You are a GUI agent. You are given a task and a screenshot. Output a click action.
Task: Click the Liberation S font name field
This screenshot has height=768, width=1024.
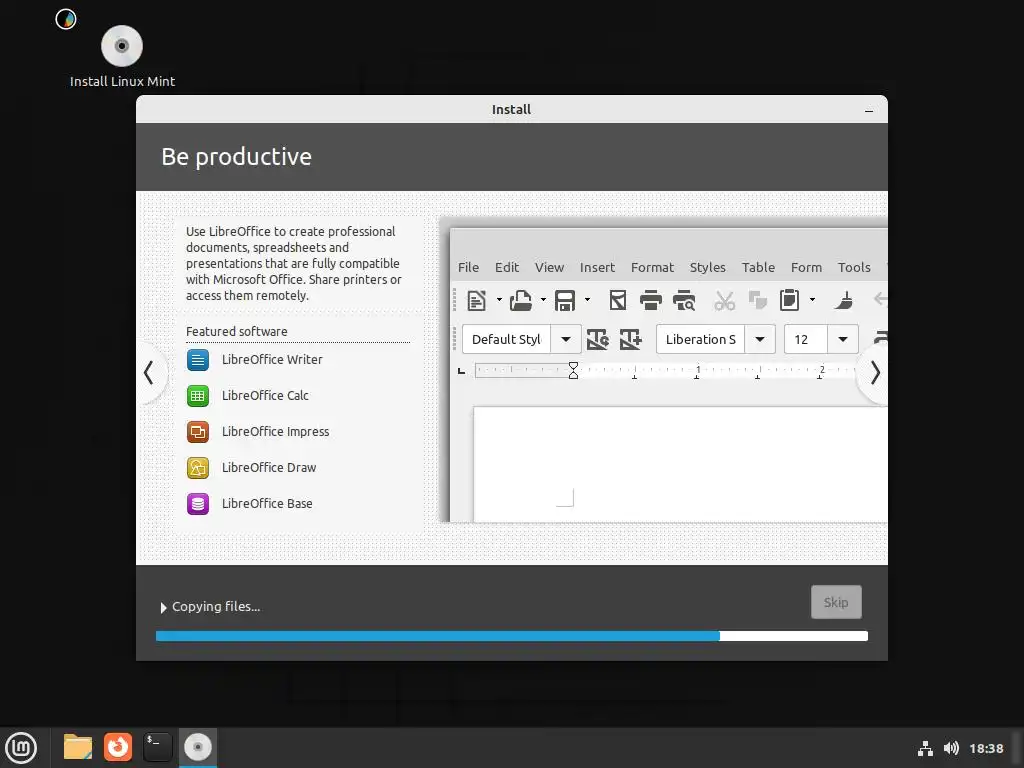tap(700, 340)
